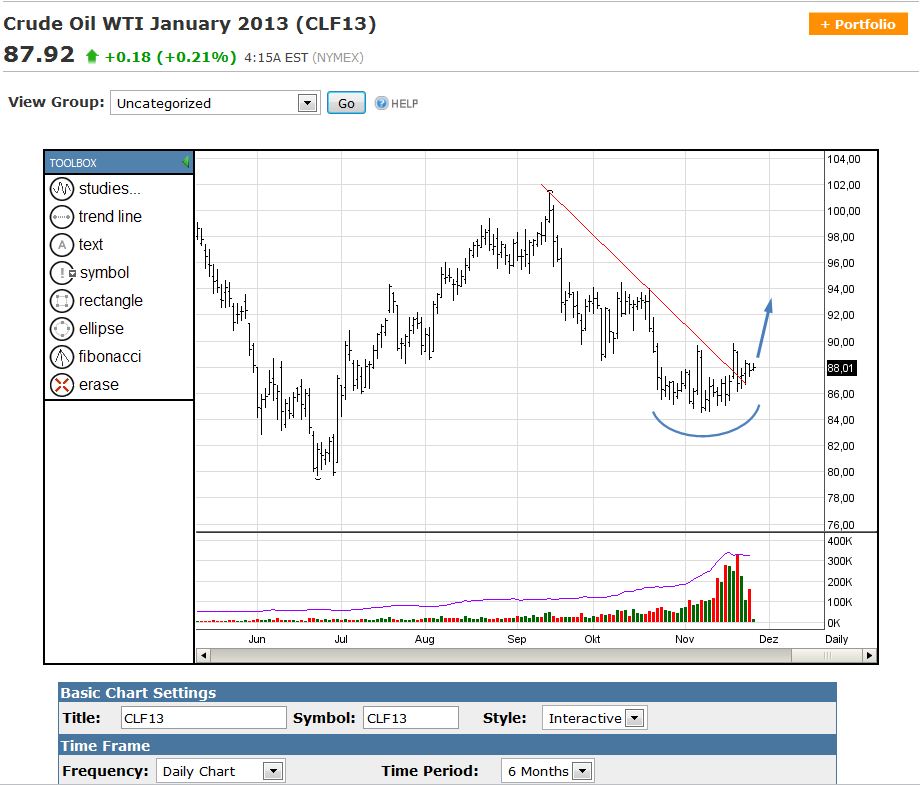Click the chart scrollbar left arrow
The image size is (920, 785).
[203, 655]
